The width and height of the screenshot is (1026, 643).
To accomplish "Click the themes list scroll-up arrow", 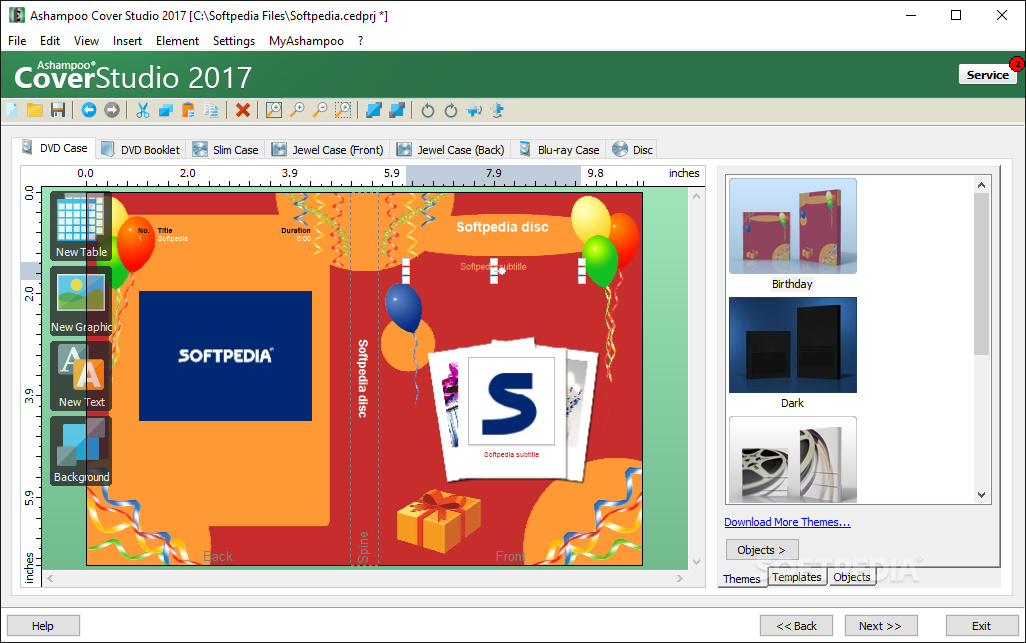I will coord(981,185).
